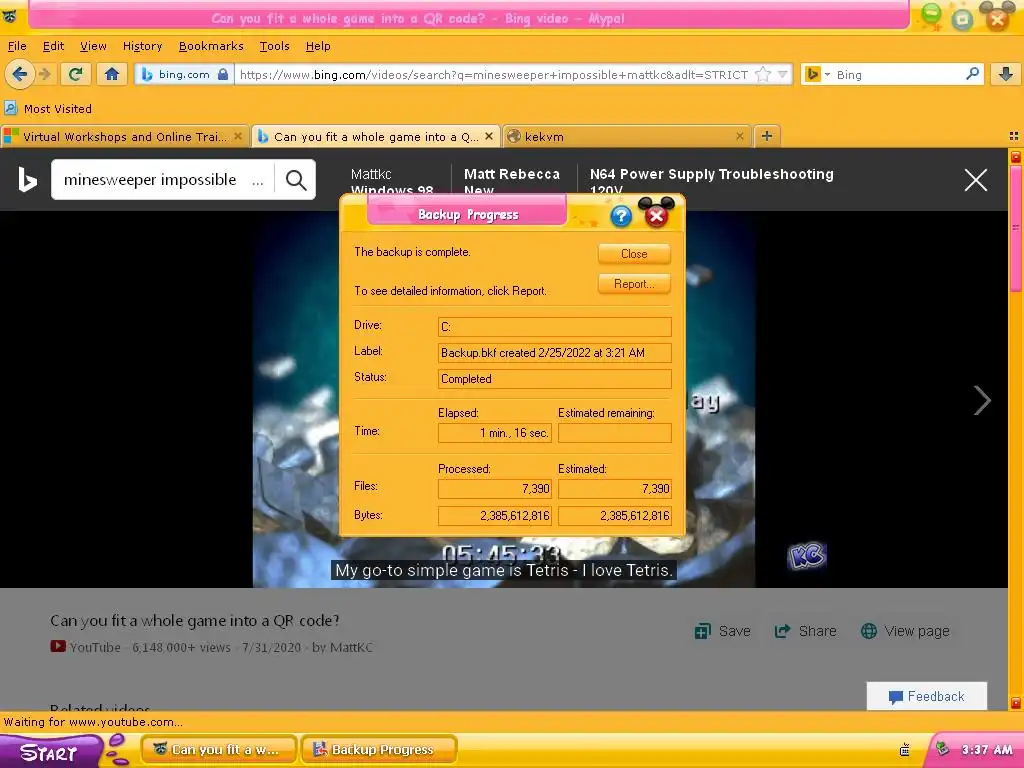Close the Virtual Workshops tab
Screen dimensions: 1024x768
tap(238, 136)
